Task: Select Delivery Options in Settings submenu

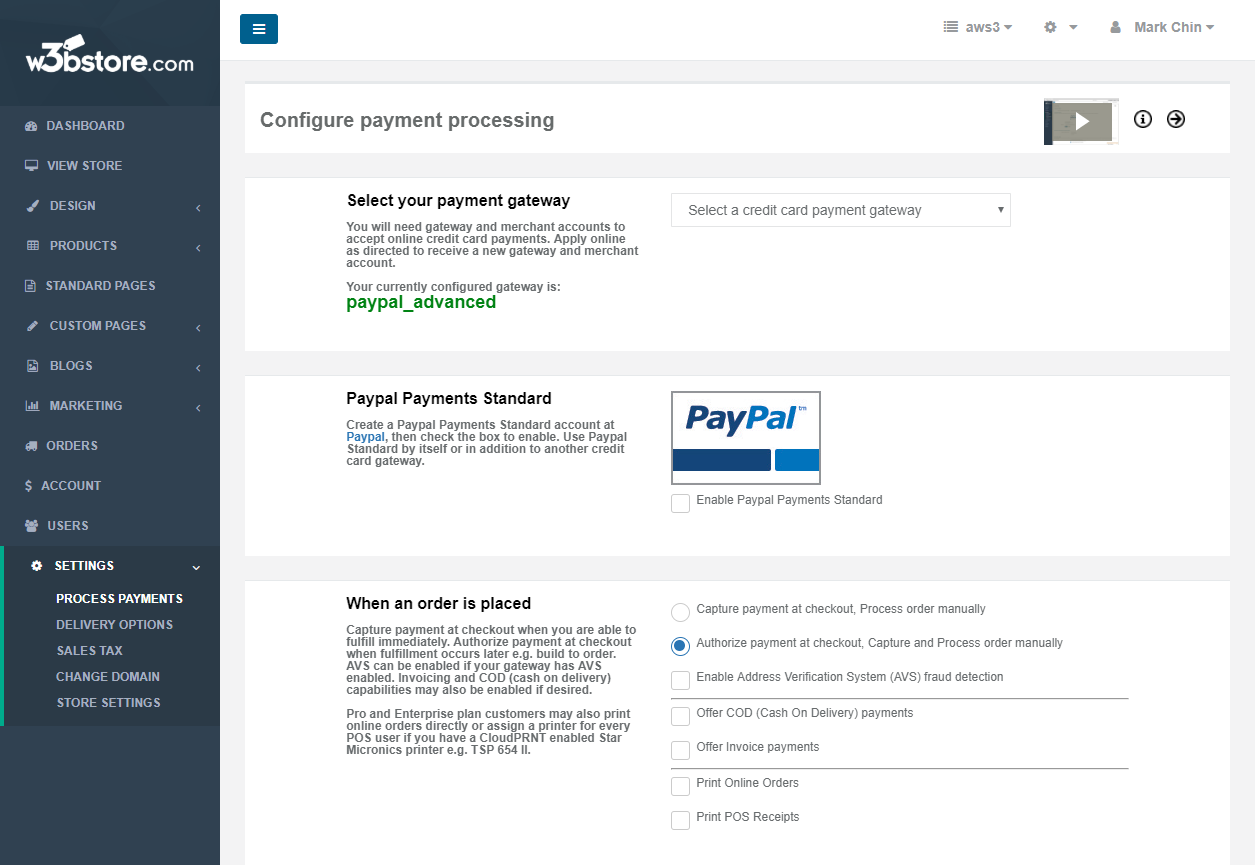Action: pyautogui.click(x=114, y=624)
